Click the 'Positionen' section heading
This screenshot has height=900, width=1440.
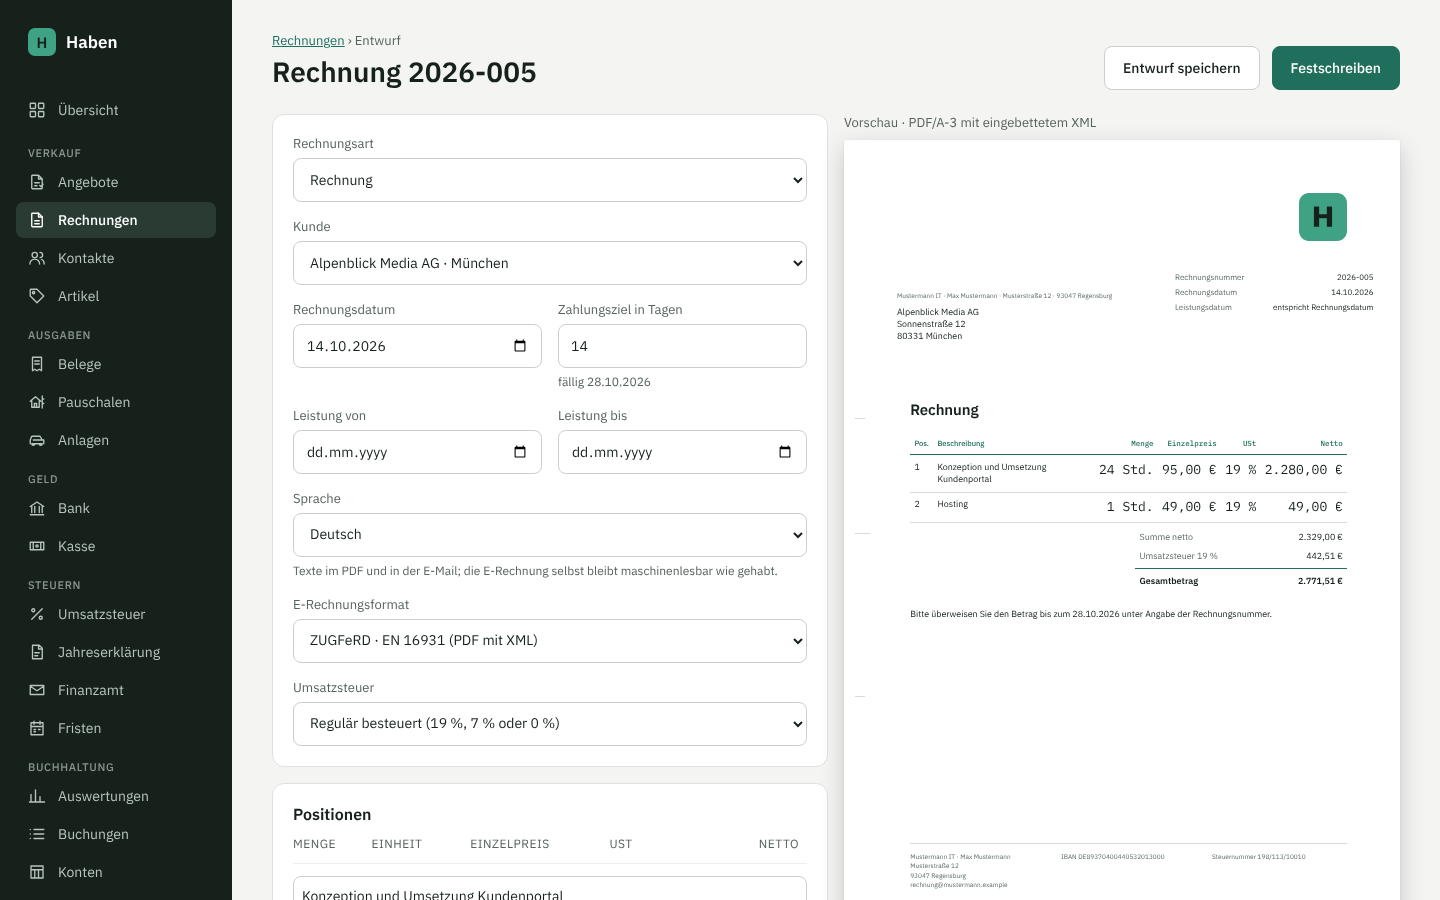(332, 815)
